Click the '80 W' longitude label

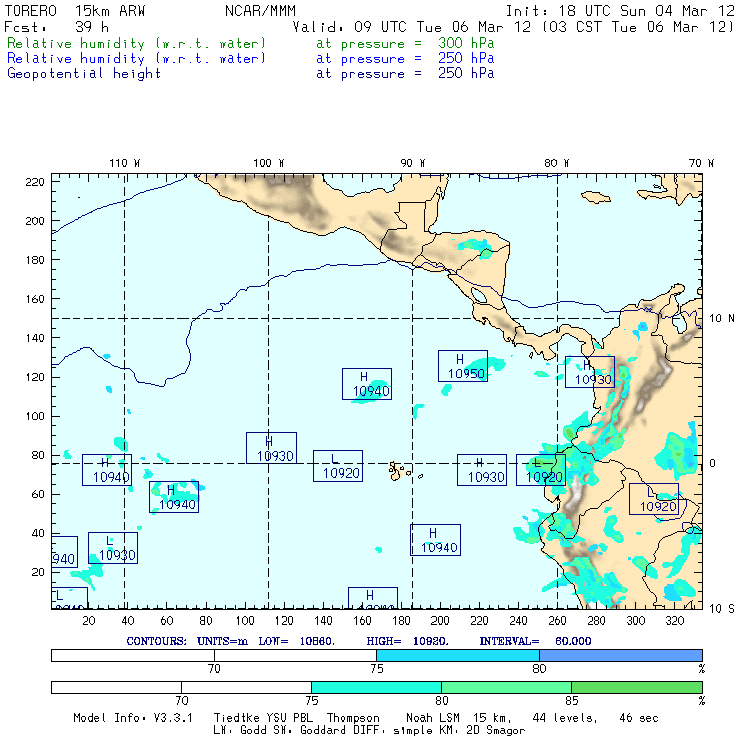(556, 163)
